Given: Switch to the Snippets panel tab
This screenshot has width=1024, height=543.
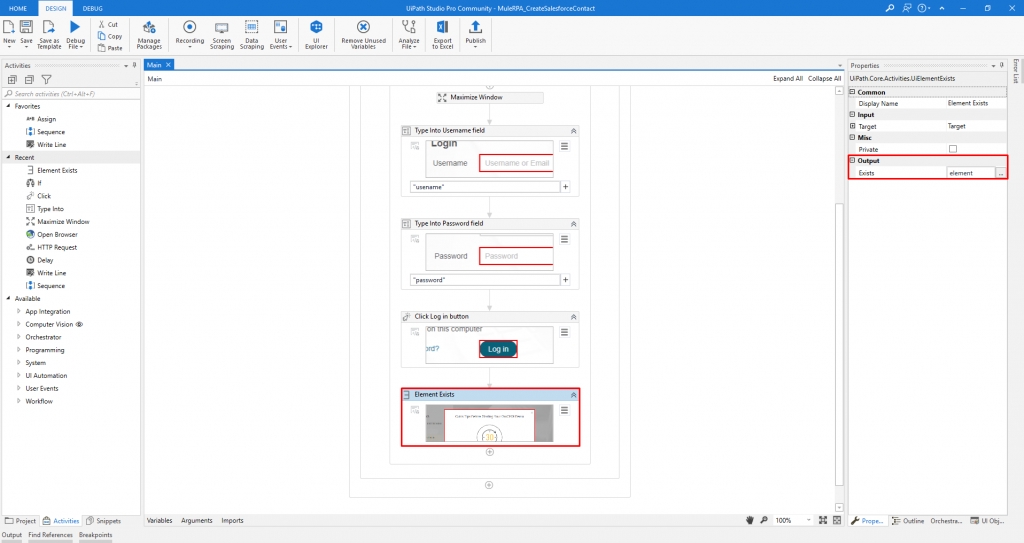Looking at the screenshot, I should point(104,521).
